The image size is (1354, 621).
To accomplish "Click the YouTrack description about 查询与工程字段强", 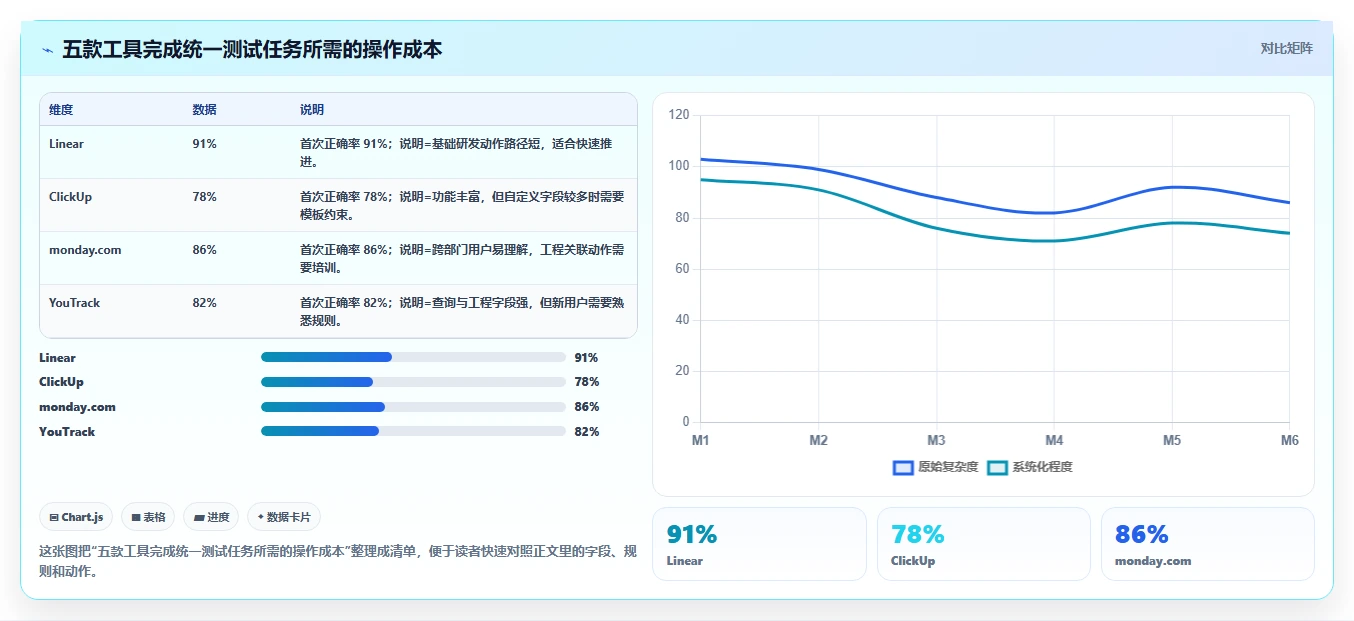I will point(462,312).
